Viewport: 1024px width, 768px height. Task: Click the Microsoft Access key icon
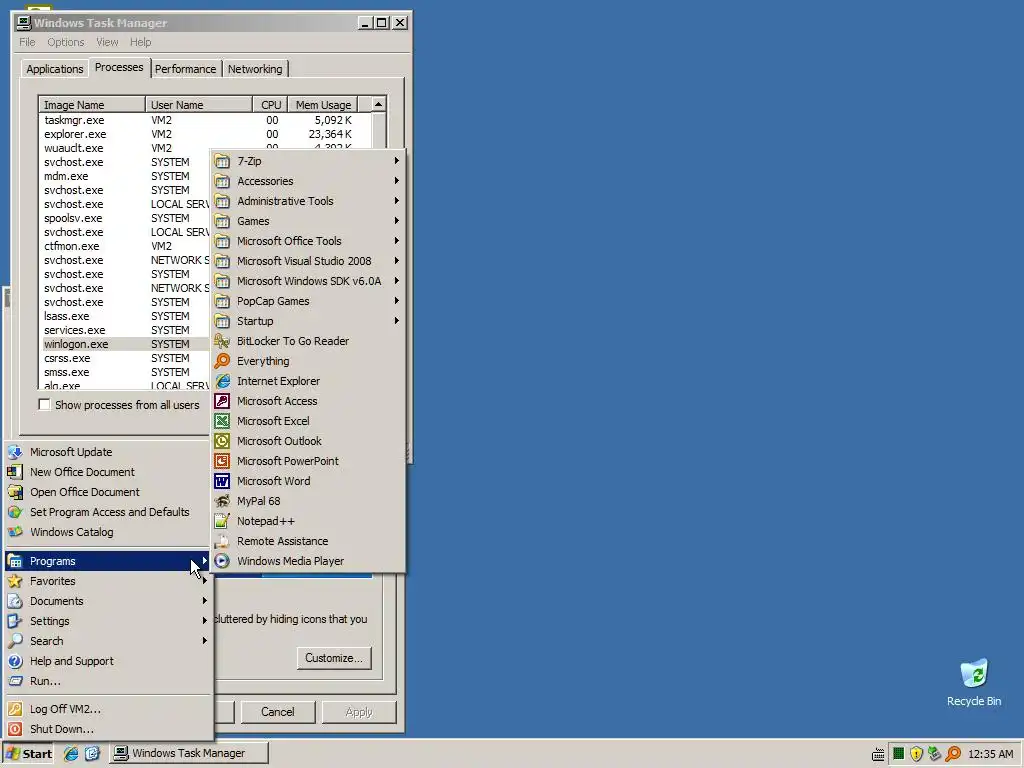(x=223, y=402)
